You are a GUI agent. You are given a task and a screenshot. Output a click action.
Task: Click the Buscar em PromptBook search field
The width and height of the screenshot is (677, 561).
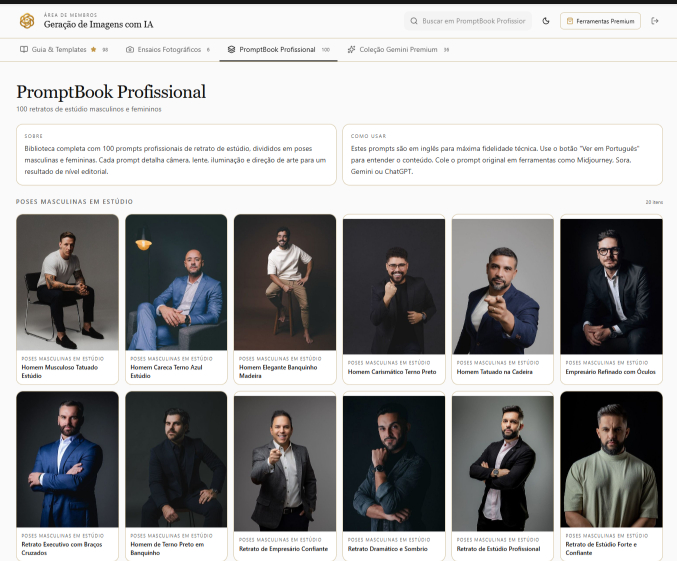click(468, 21)
